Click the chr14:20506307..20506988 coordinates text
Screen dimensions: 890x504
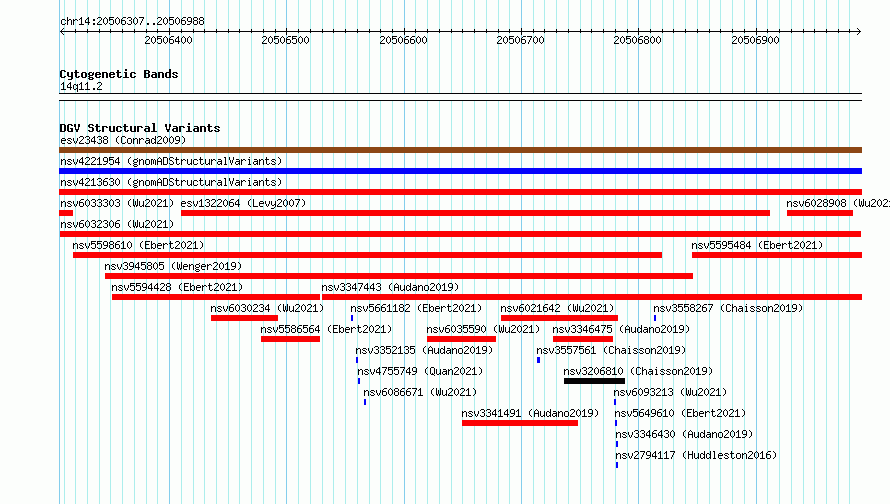pos(132,21)
